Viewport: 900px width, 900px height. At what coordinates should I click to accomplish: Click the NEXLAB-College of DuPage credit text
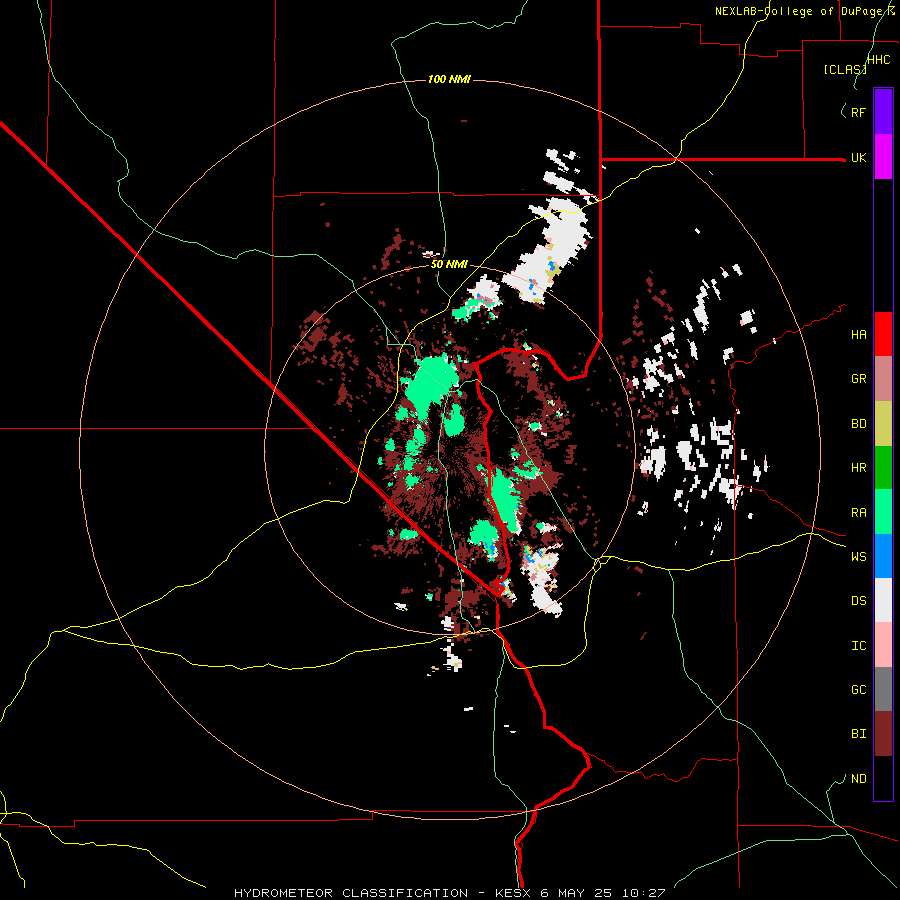point(801,11)
